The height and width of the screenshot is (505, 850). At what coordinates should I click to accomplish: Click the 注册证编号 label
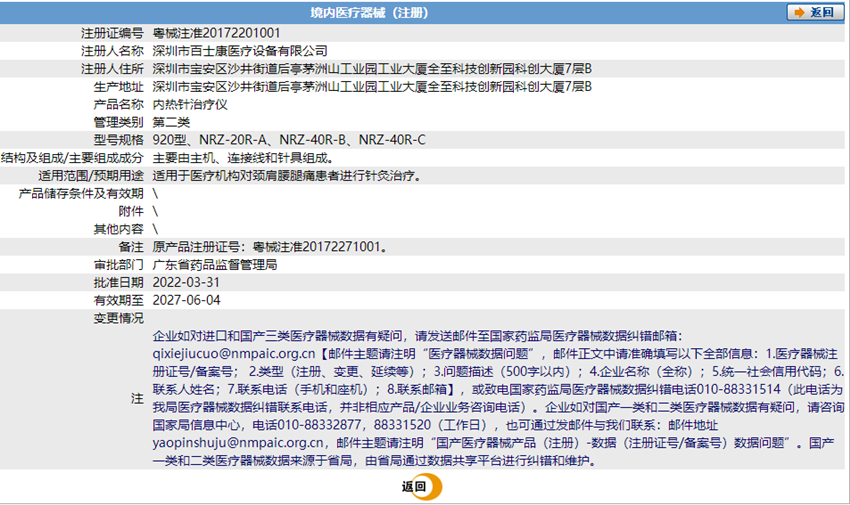click(112, 33)
